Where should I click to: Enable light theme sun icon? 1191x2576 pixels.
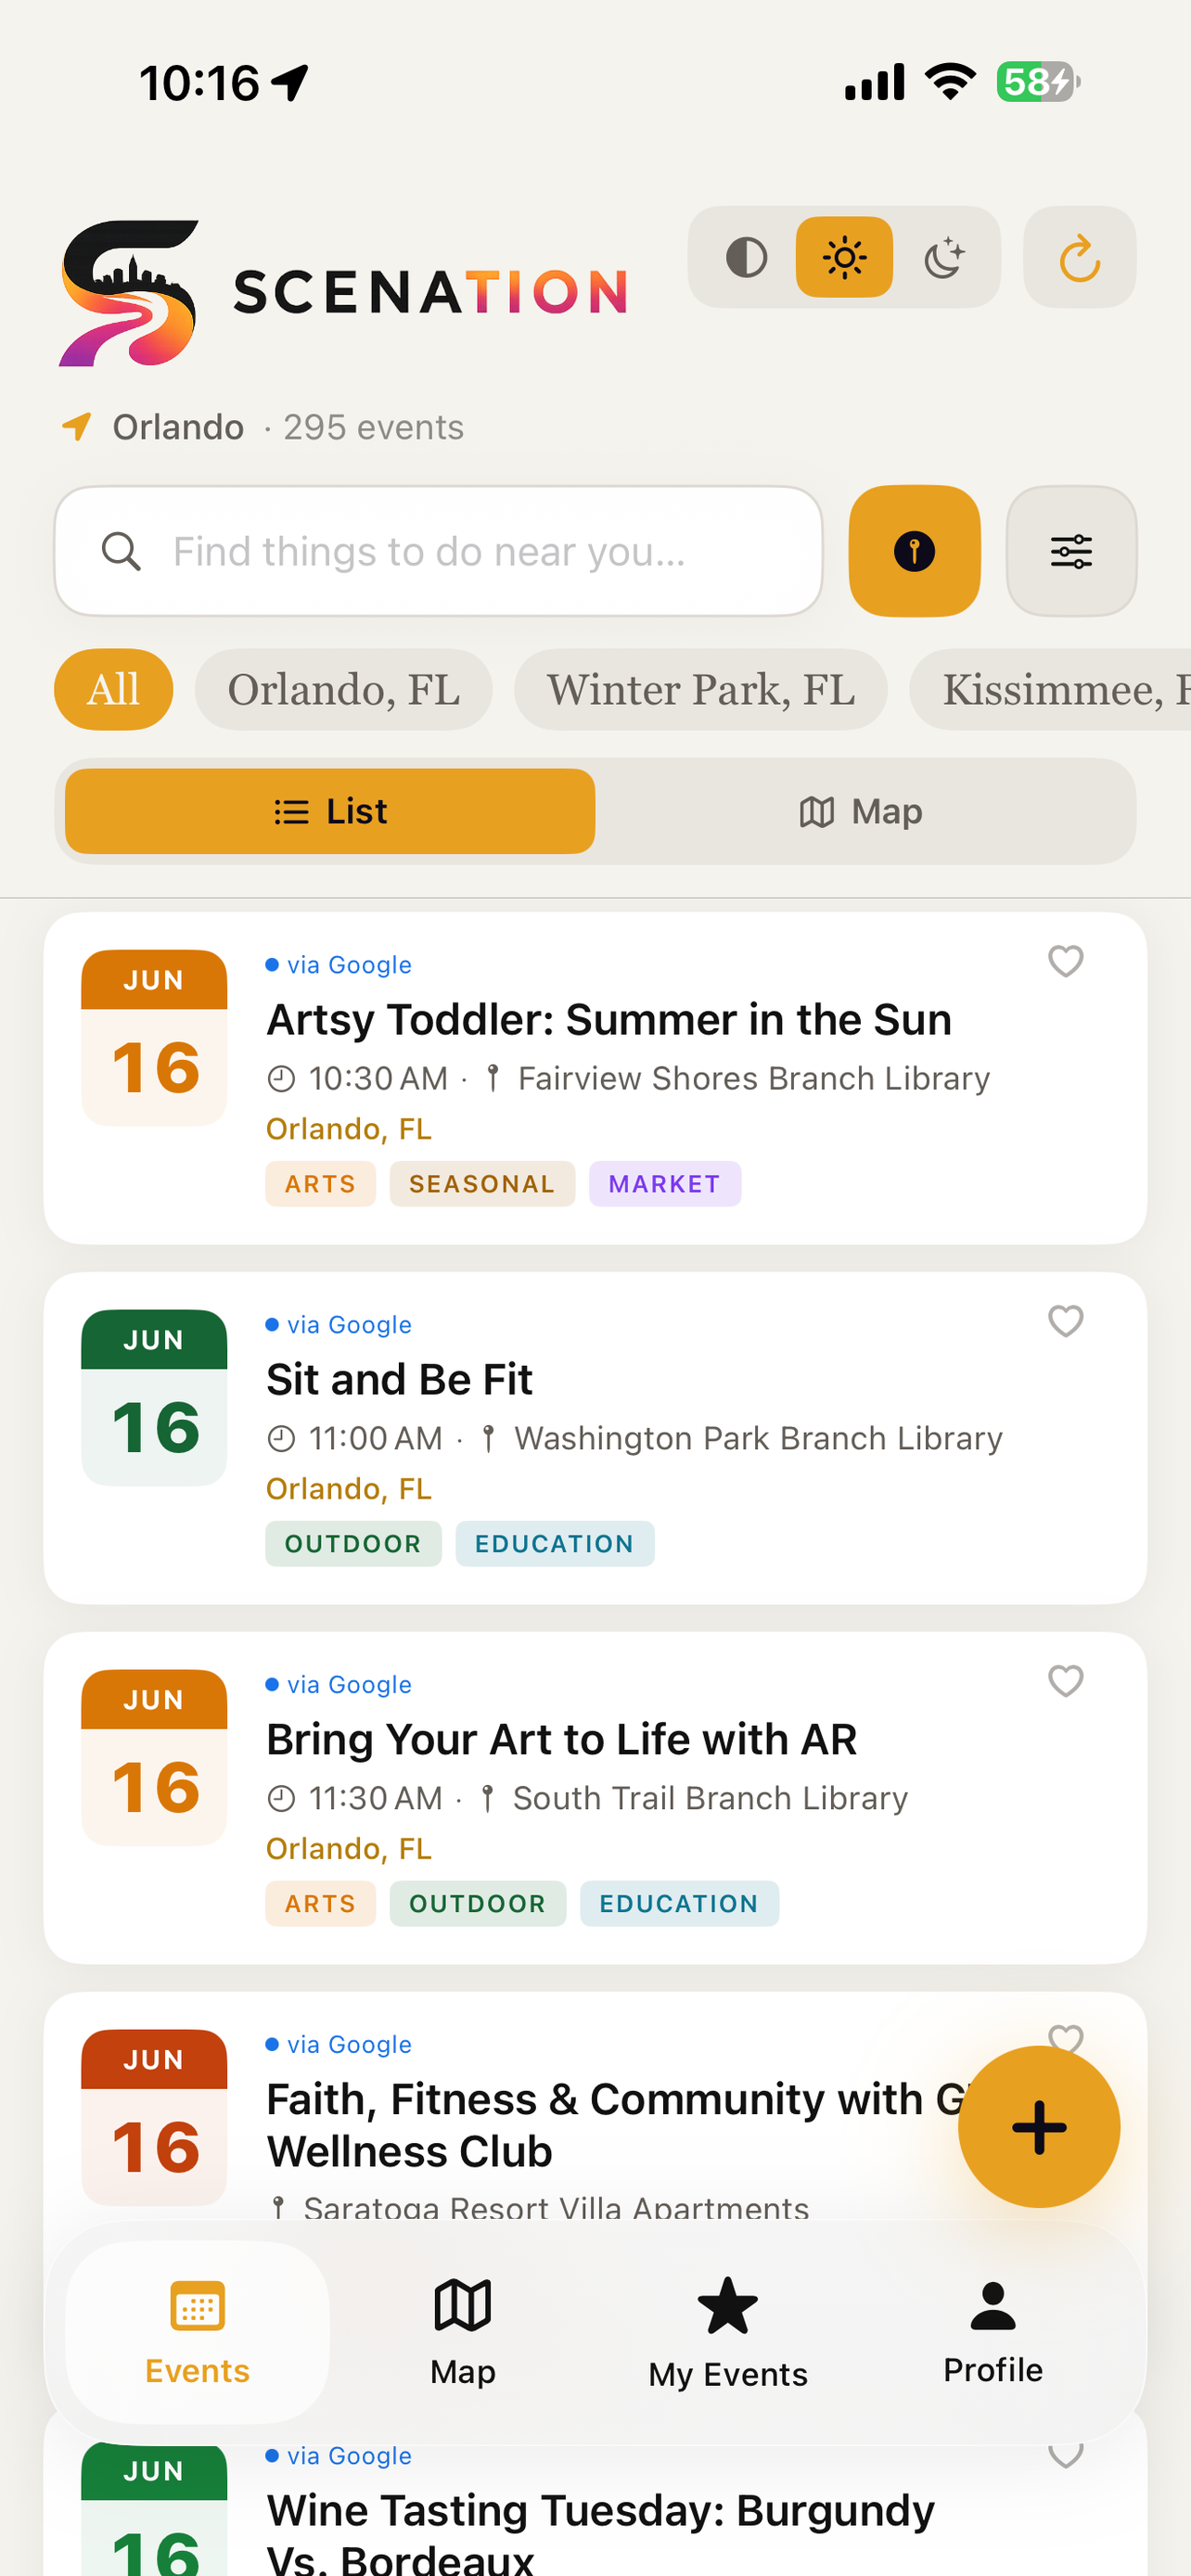844,257
